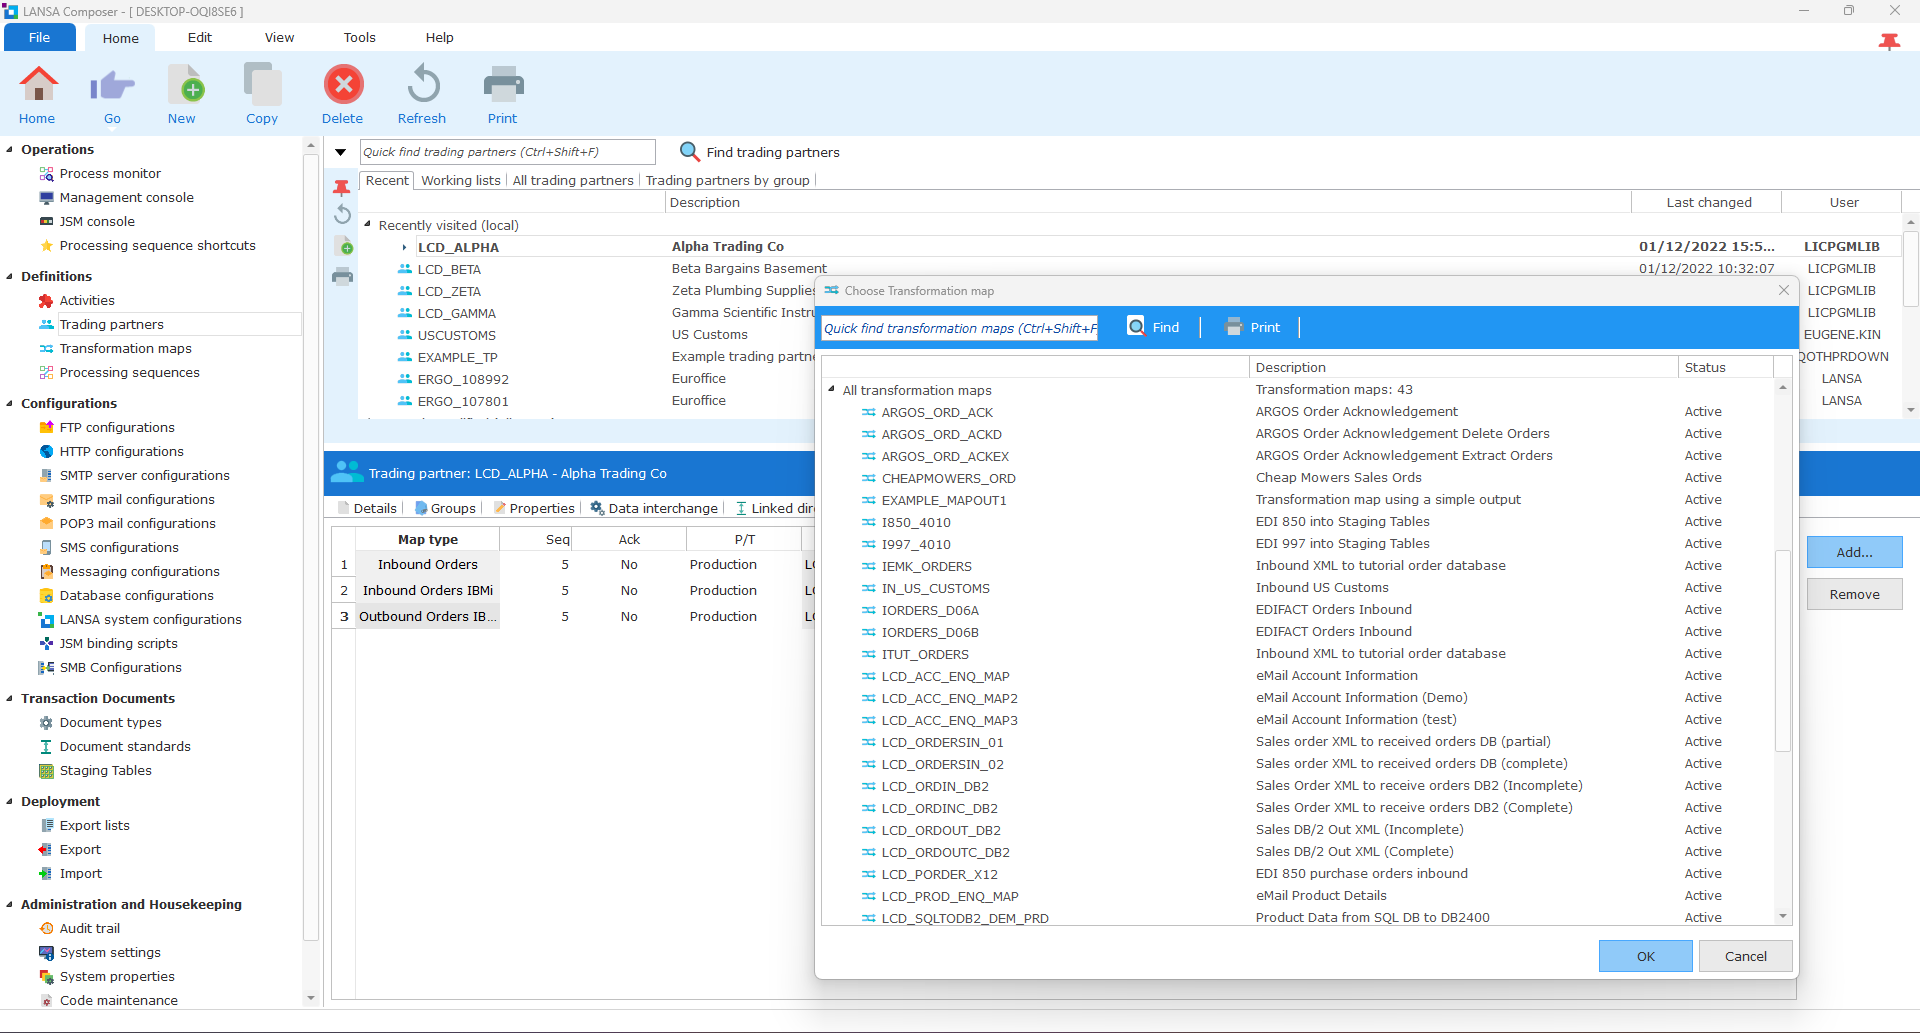Close the Choose Transformation map dialog
The image size is (1920, 1033).
click(1784, 290)
